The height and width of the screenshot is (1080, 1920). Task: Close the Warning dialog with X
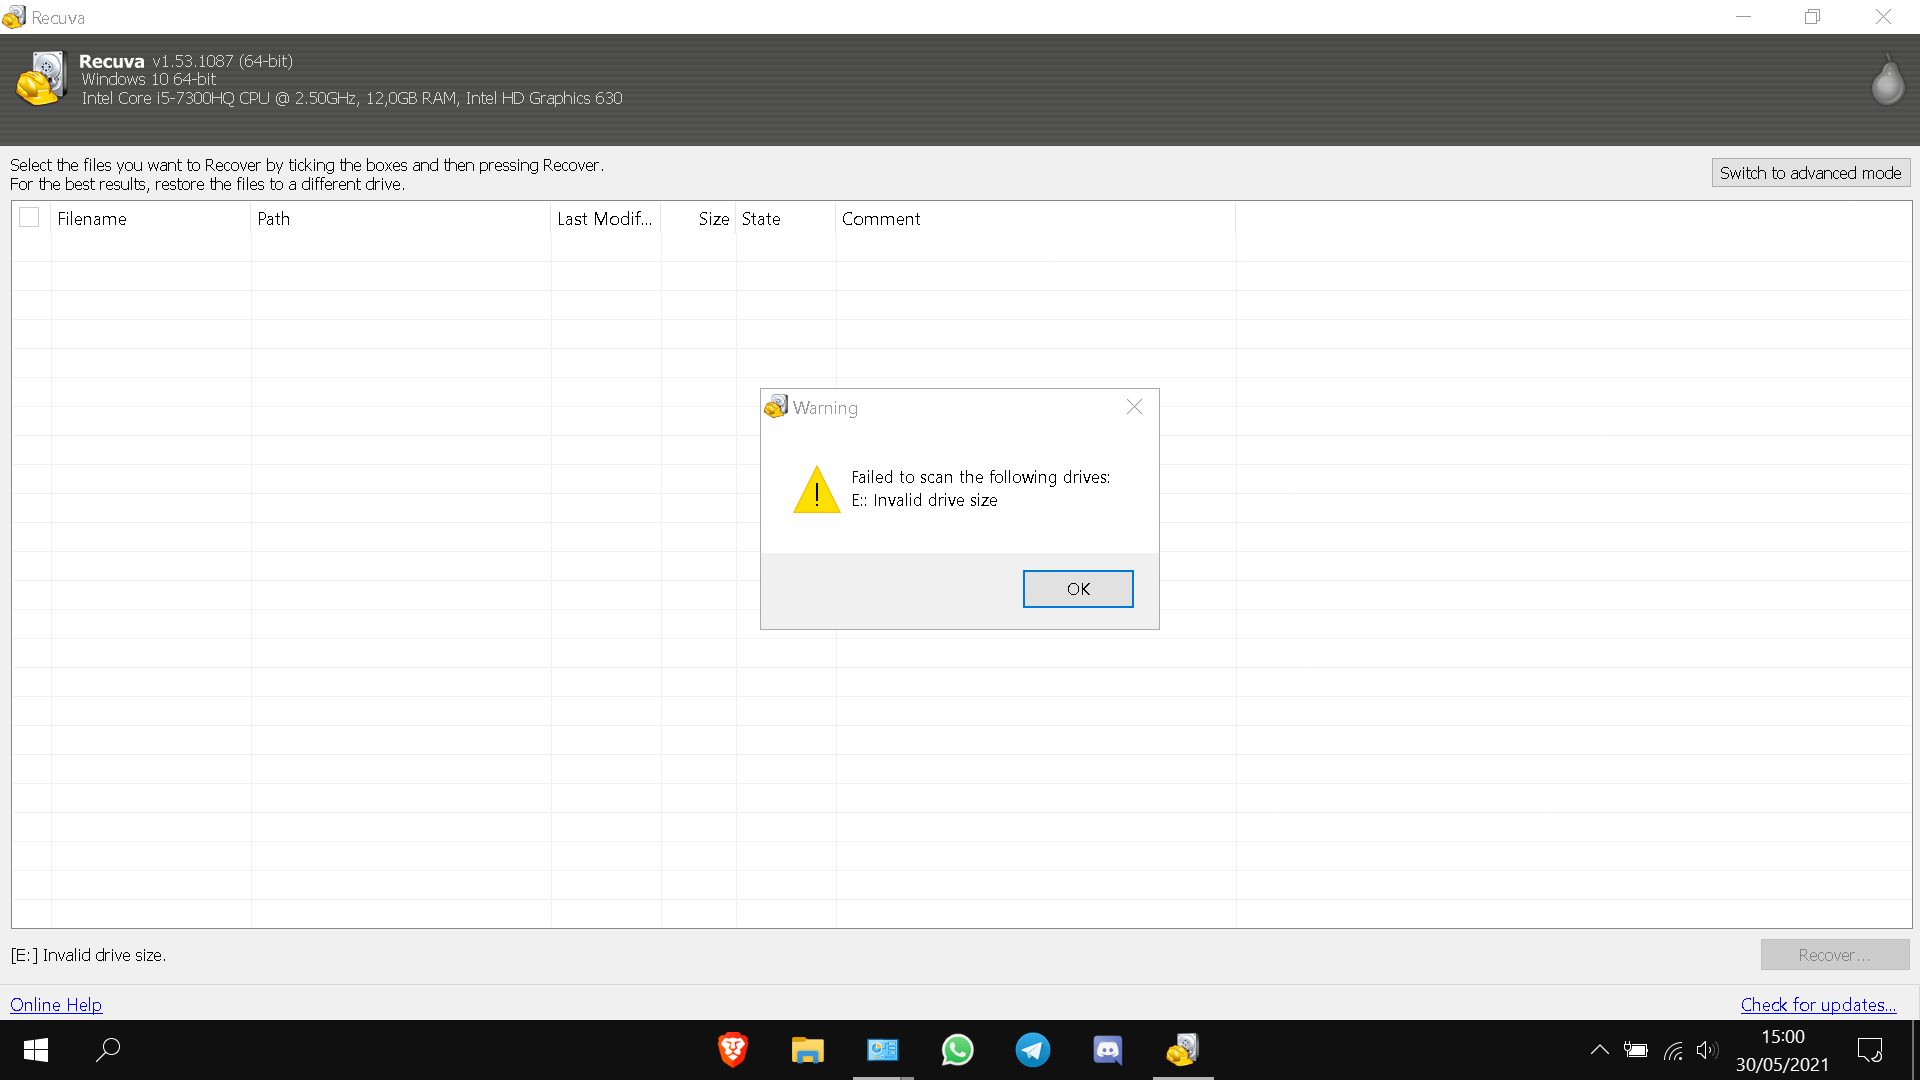(1134, 407)
